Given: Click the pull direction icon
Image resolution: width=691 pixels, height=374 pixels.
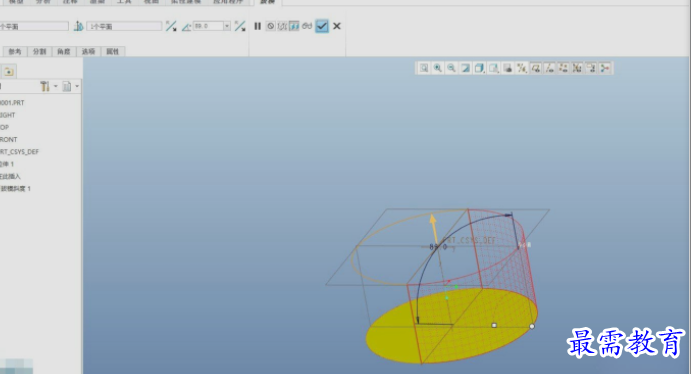Looking at the screenshot, I should coord(78,26).
